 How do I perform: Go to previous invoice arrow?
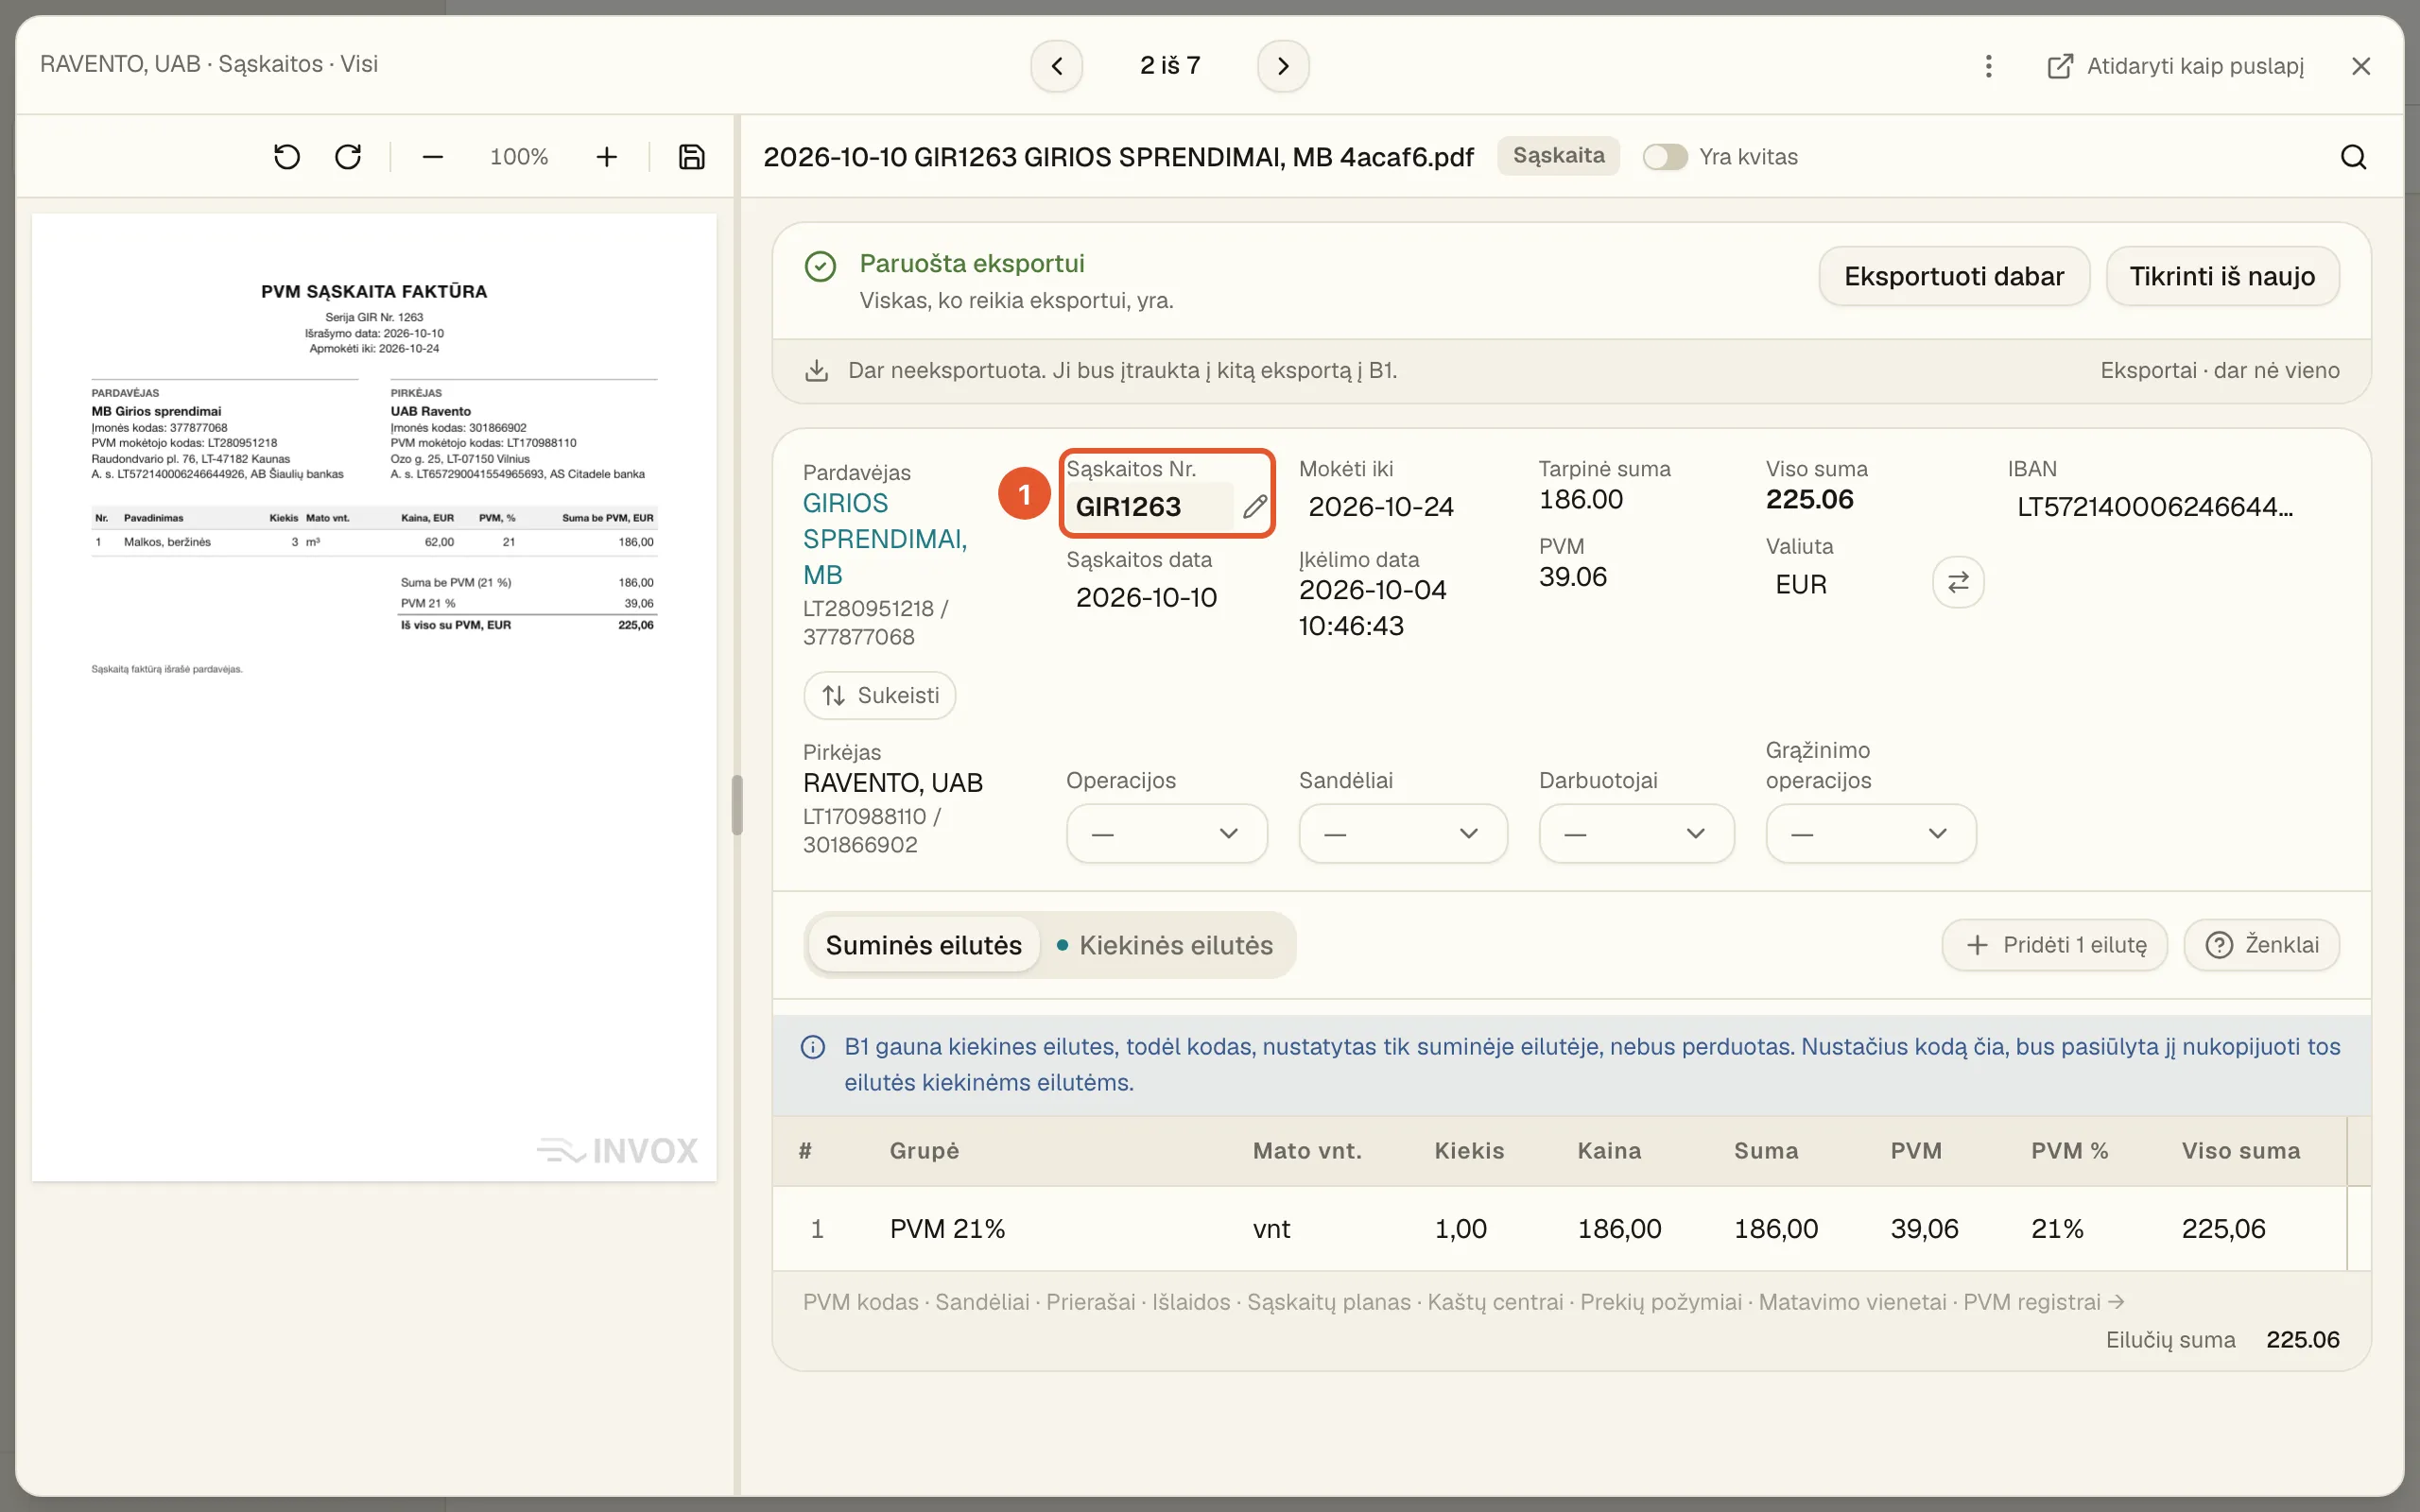click(1057, 66)
